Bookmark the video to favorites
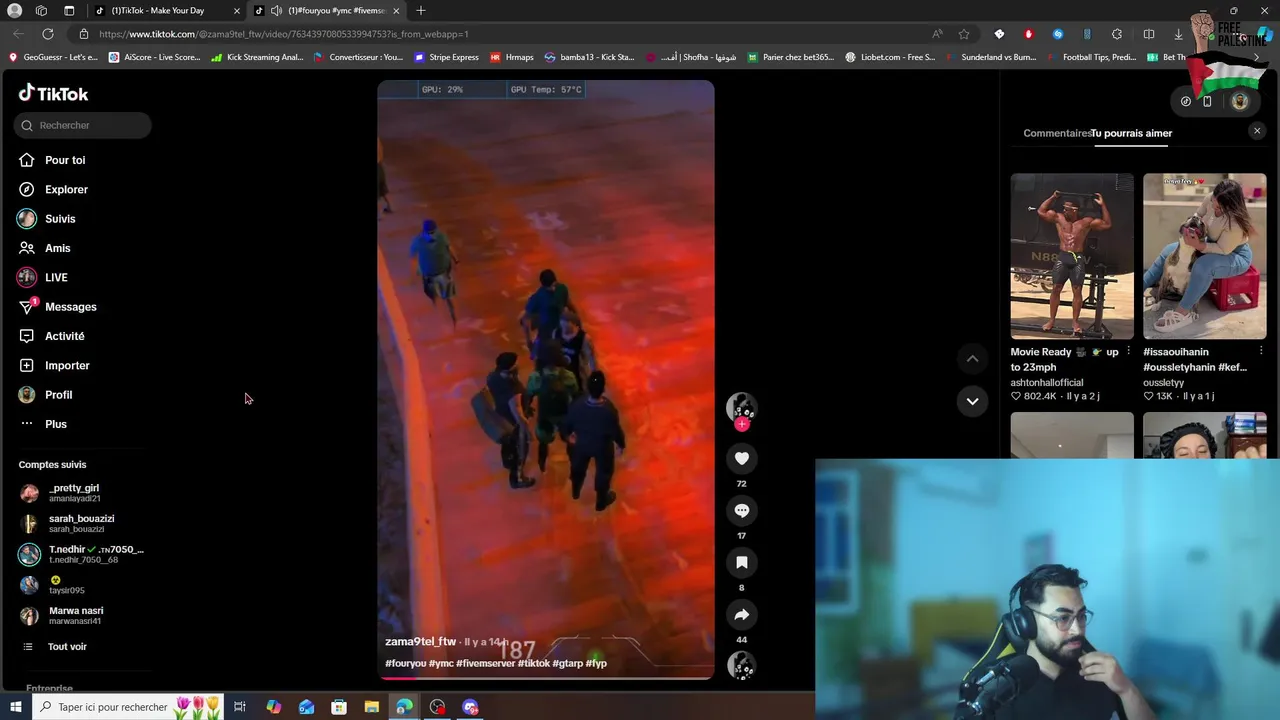Viewport: 1280px width, 720px height. 742,563
